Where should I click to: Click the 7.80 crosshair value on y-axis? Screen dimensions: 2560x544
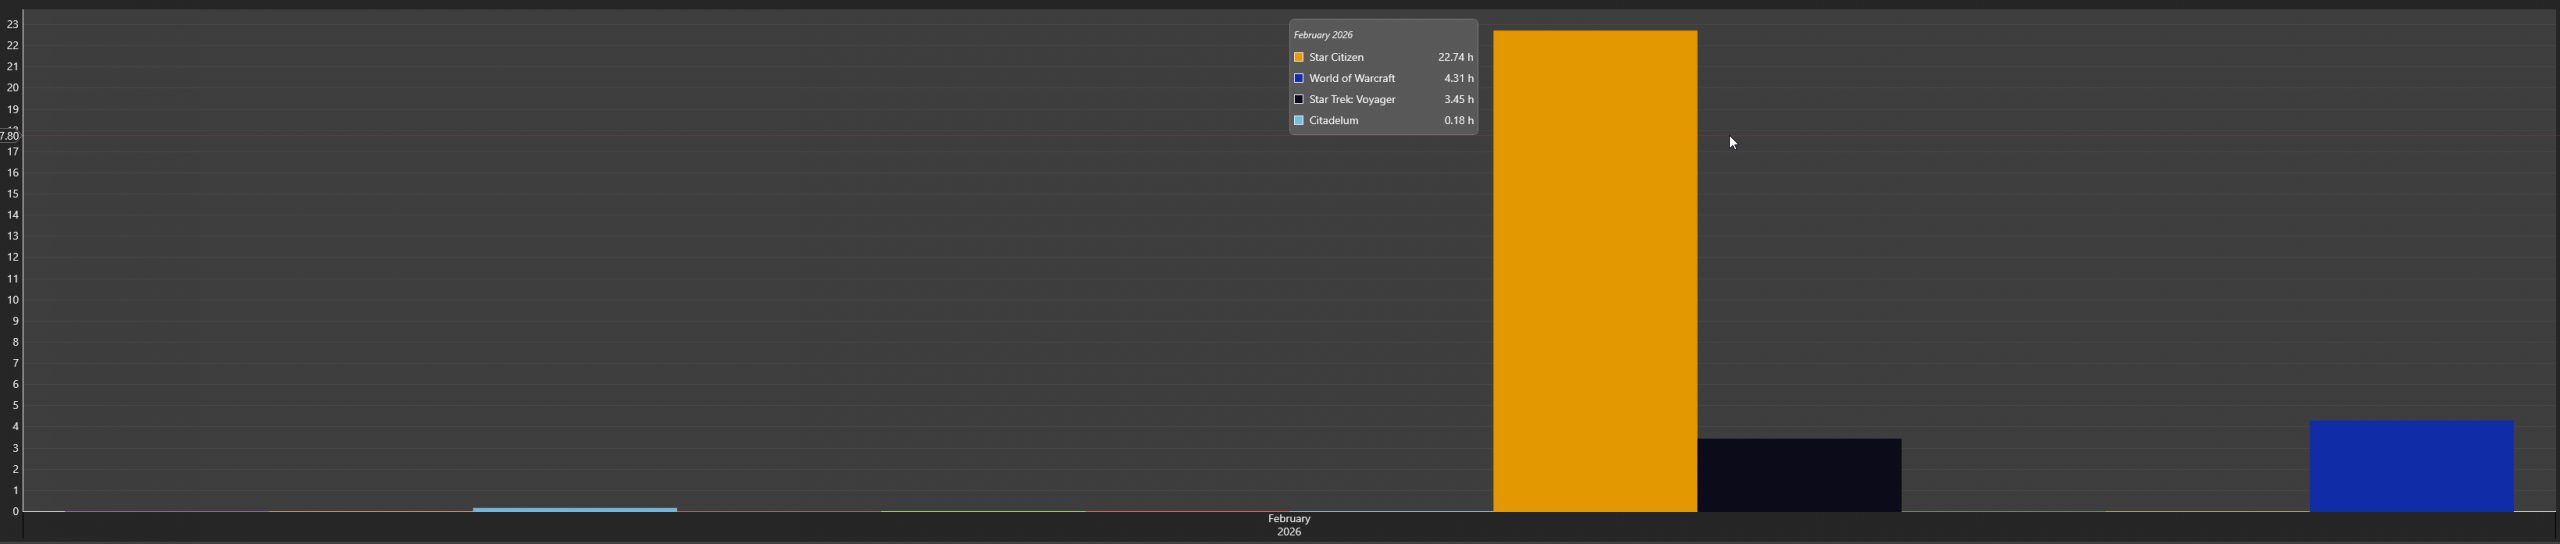10,136
